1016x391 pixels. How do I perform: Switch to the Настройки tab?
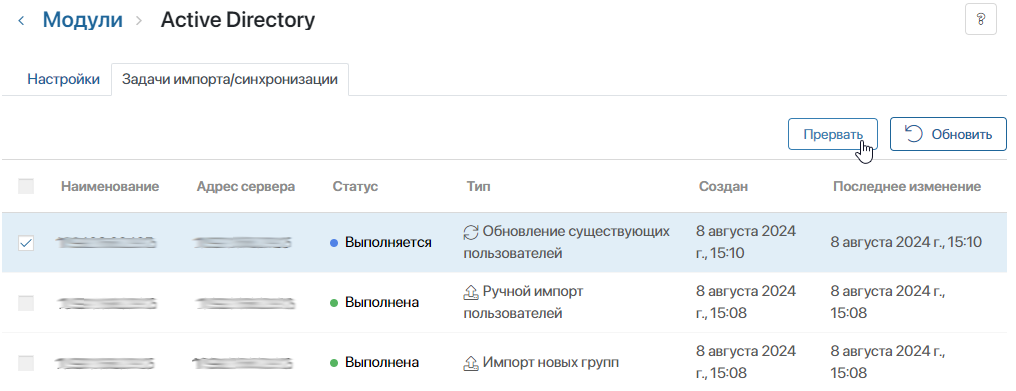click(64, 80)
